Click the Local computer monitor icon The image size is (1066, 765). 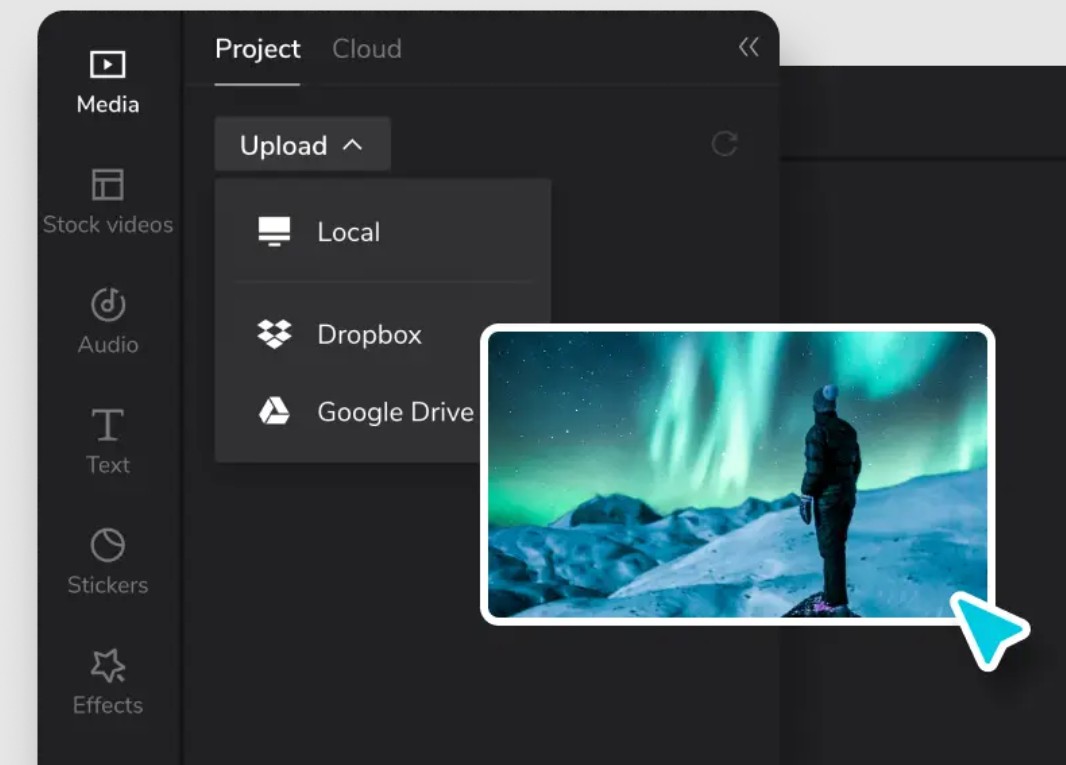click(x=274, y=232)
